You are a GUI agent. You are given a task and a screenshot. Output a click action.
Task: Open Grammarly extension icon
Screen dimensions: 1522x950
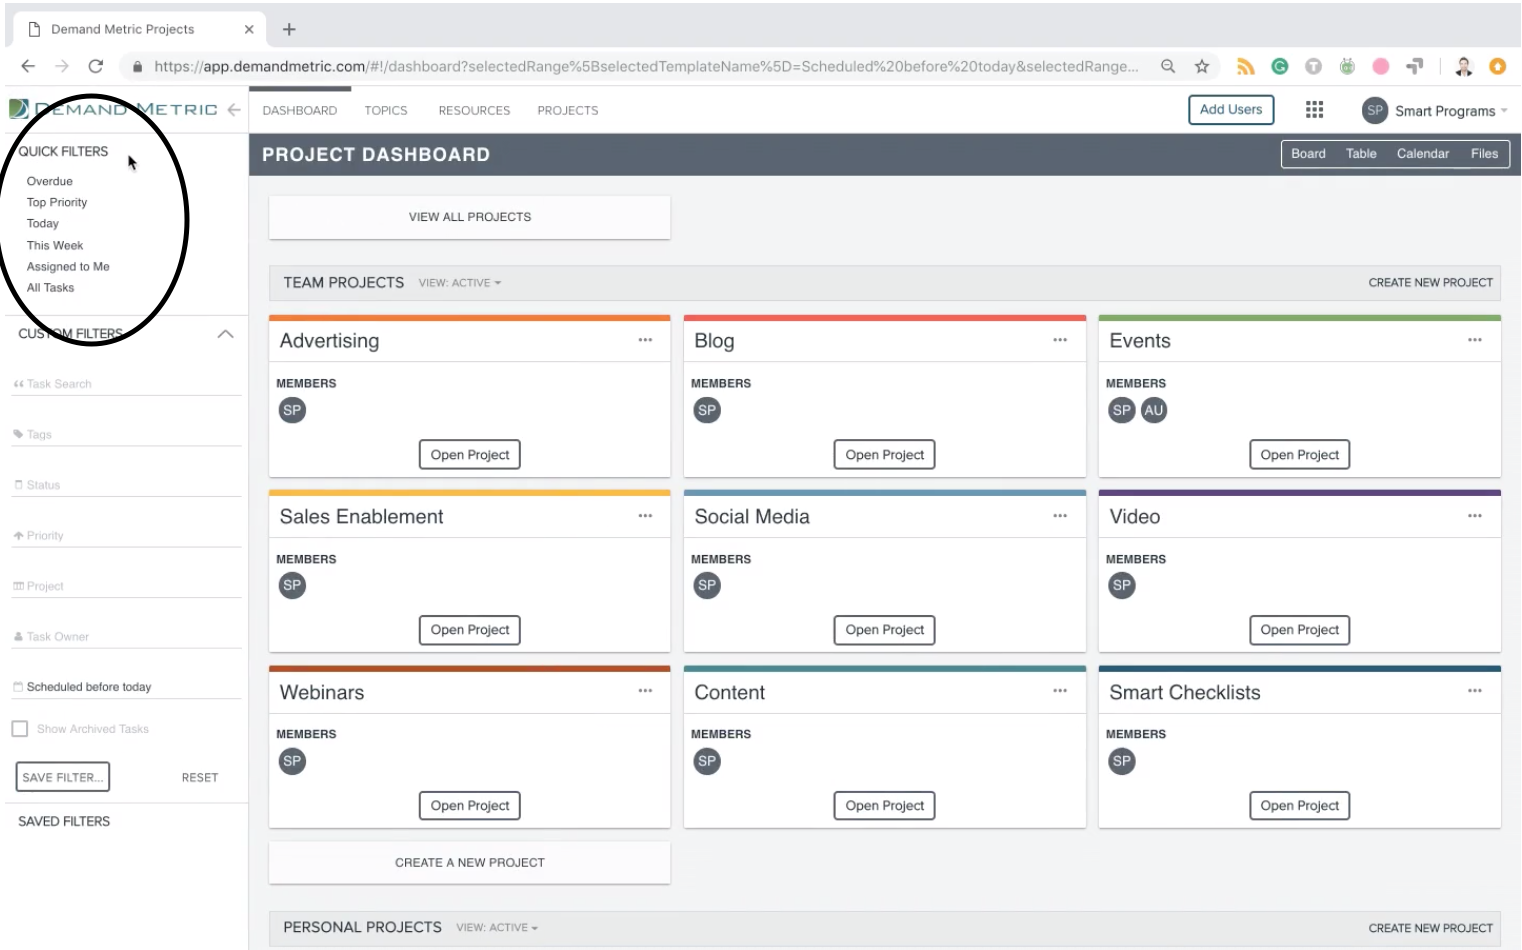1280,66
